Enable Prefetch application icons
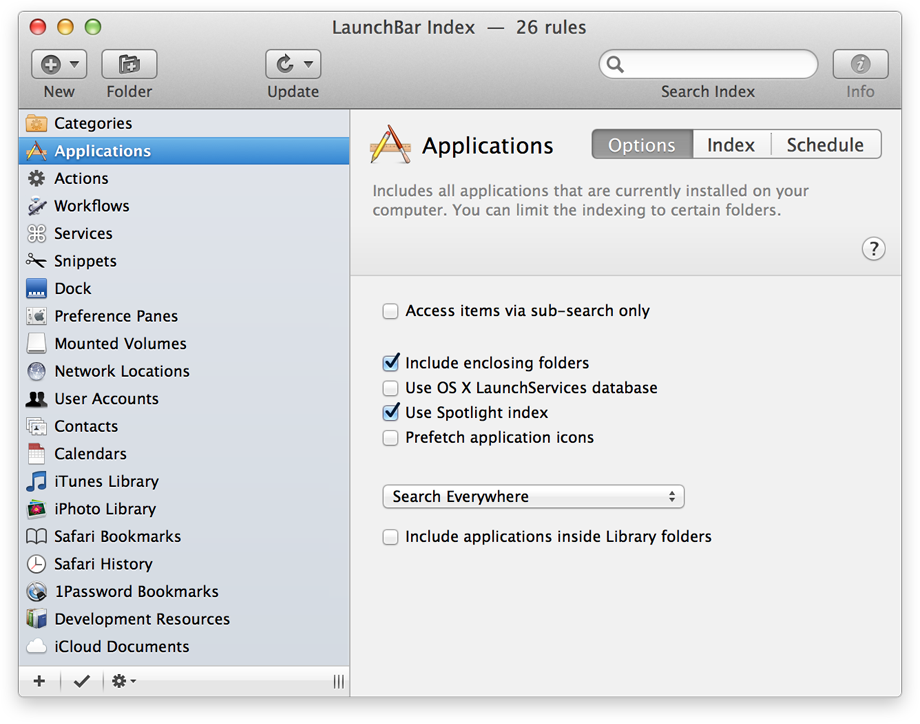 click(390, 438)
